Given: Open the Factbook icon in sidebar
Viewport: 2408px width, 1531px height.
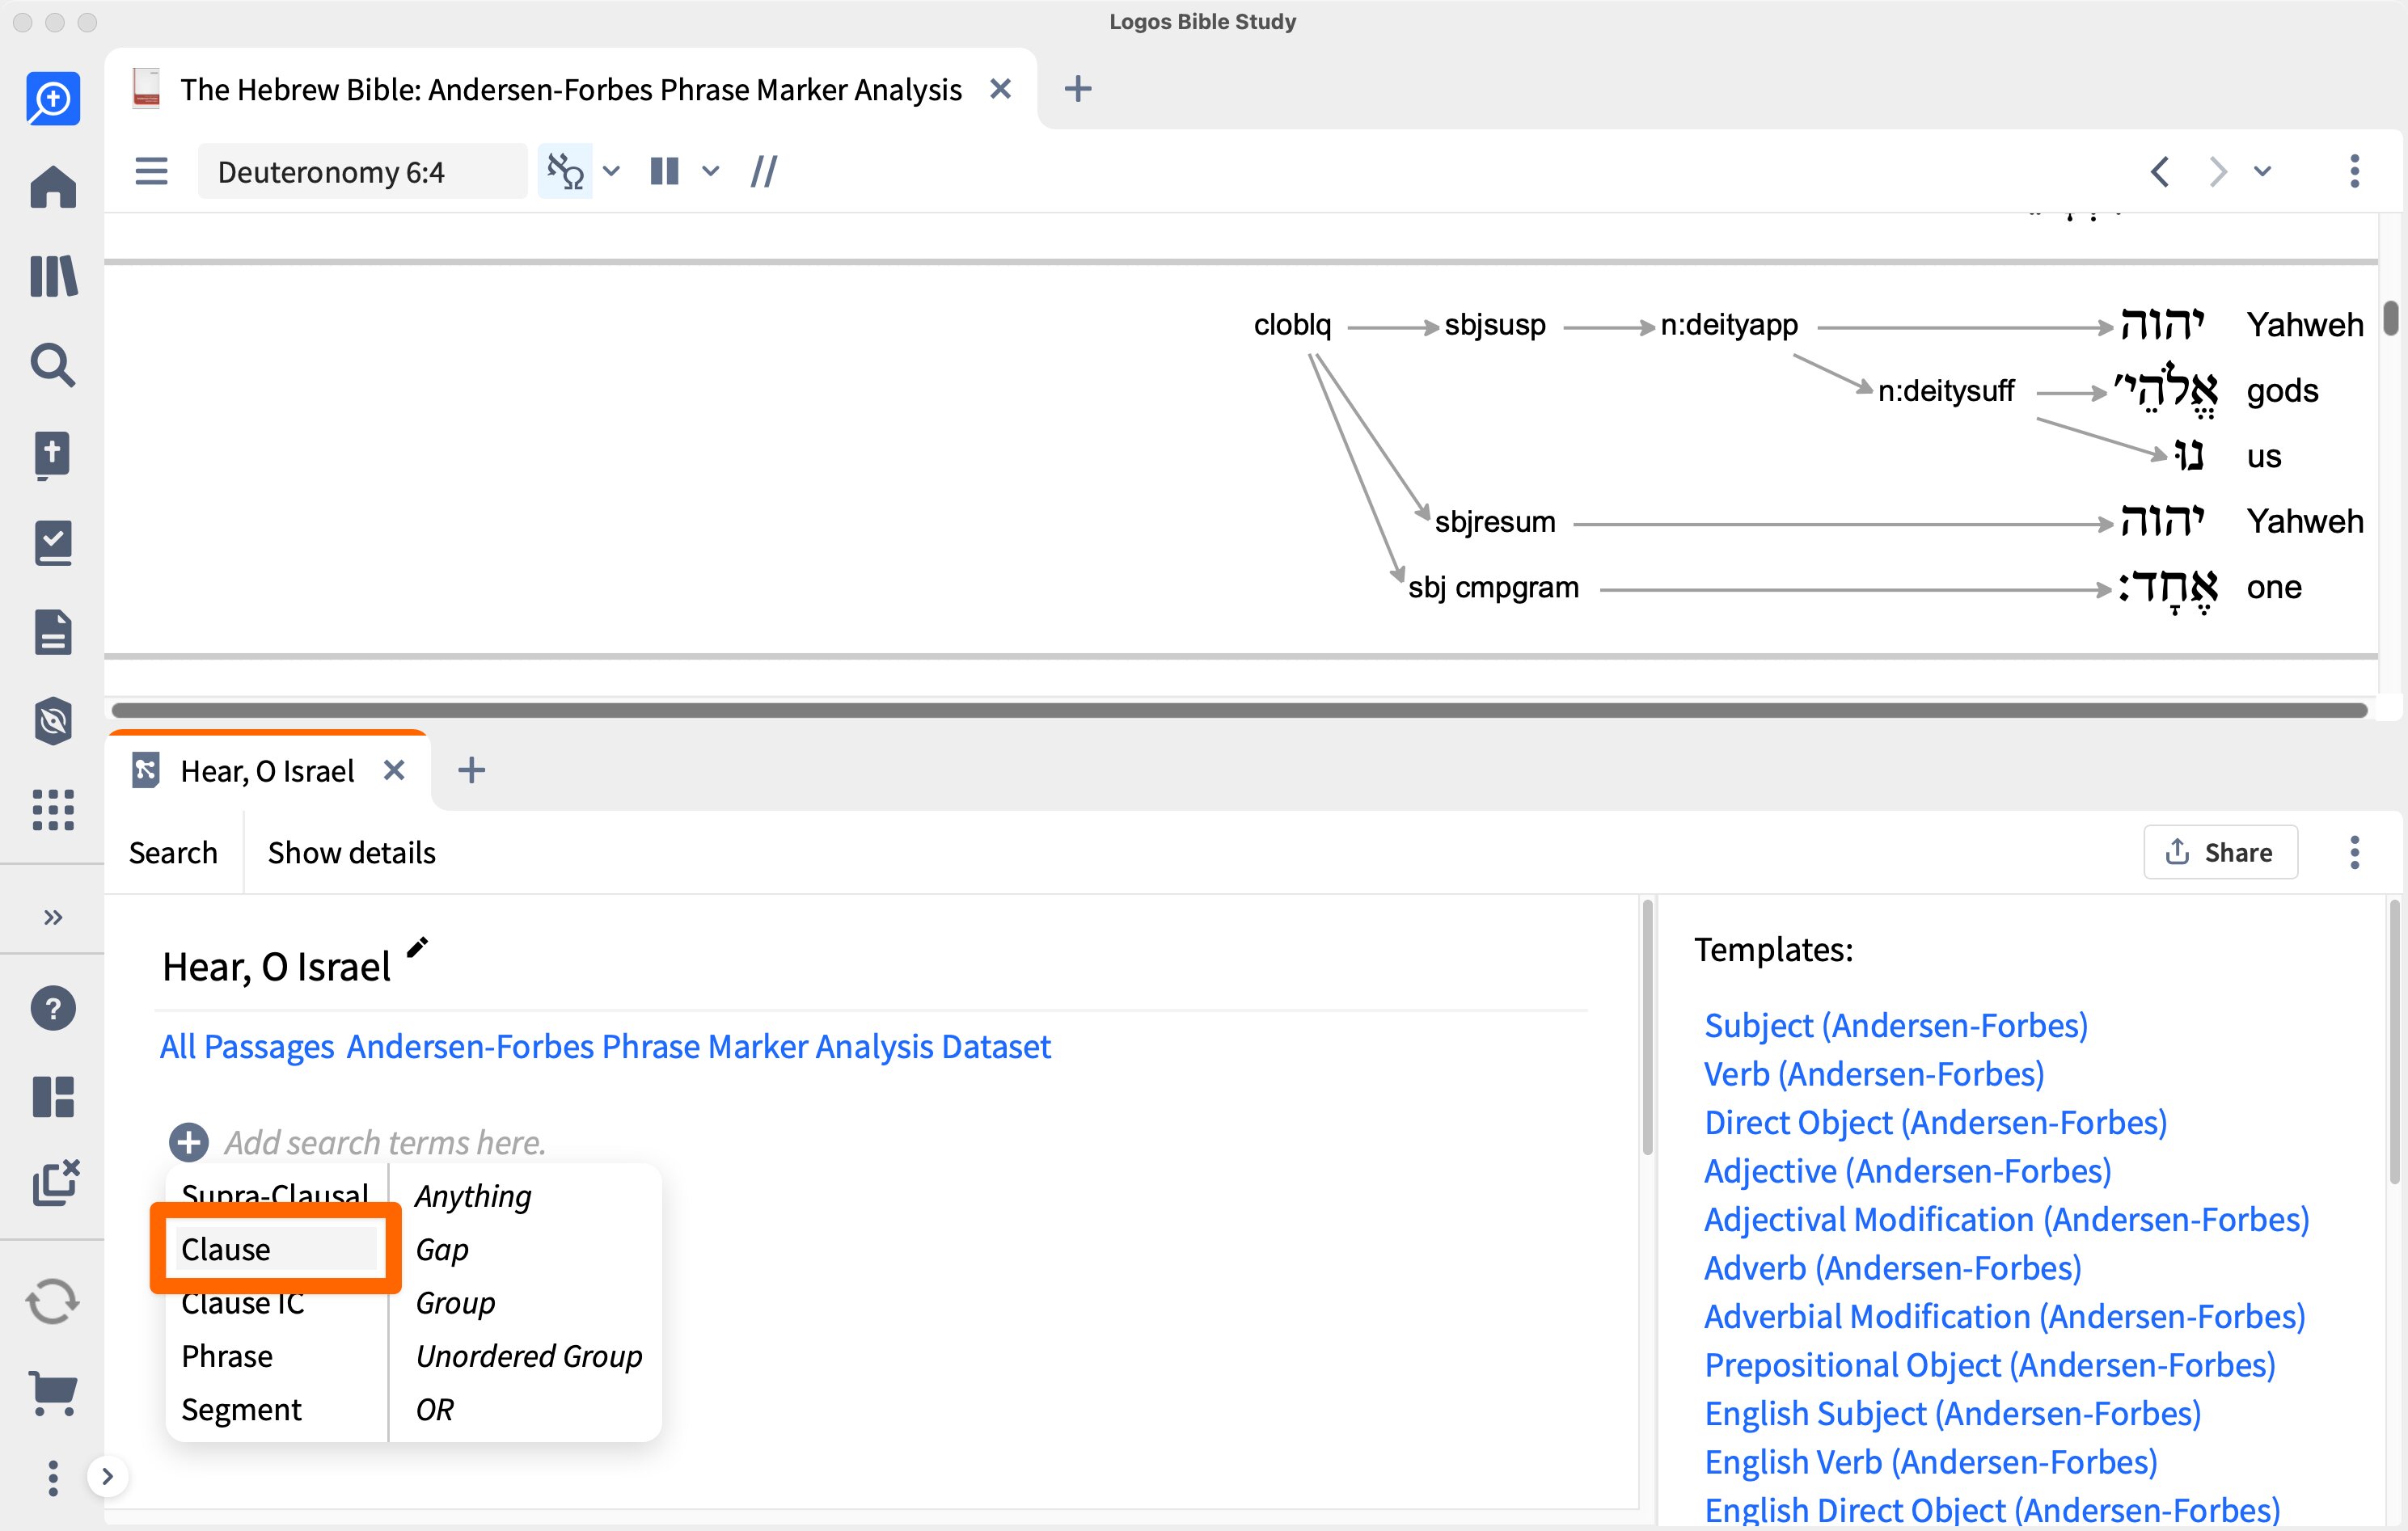Looking at the screenshot, I should pos(53,455).
